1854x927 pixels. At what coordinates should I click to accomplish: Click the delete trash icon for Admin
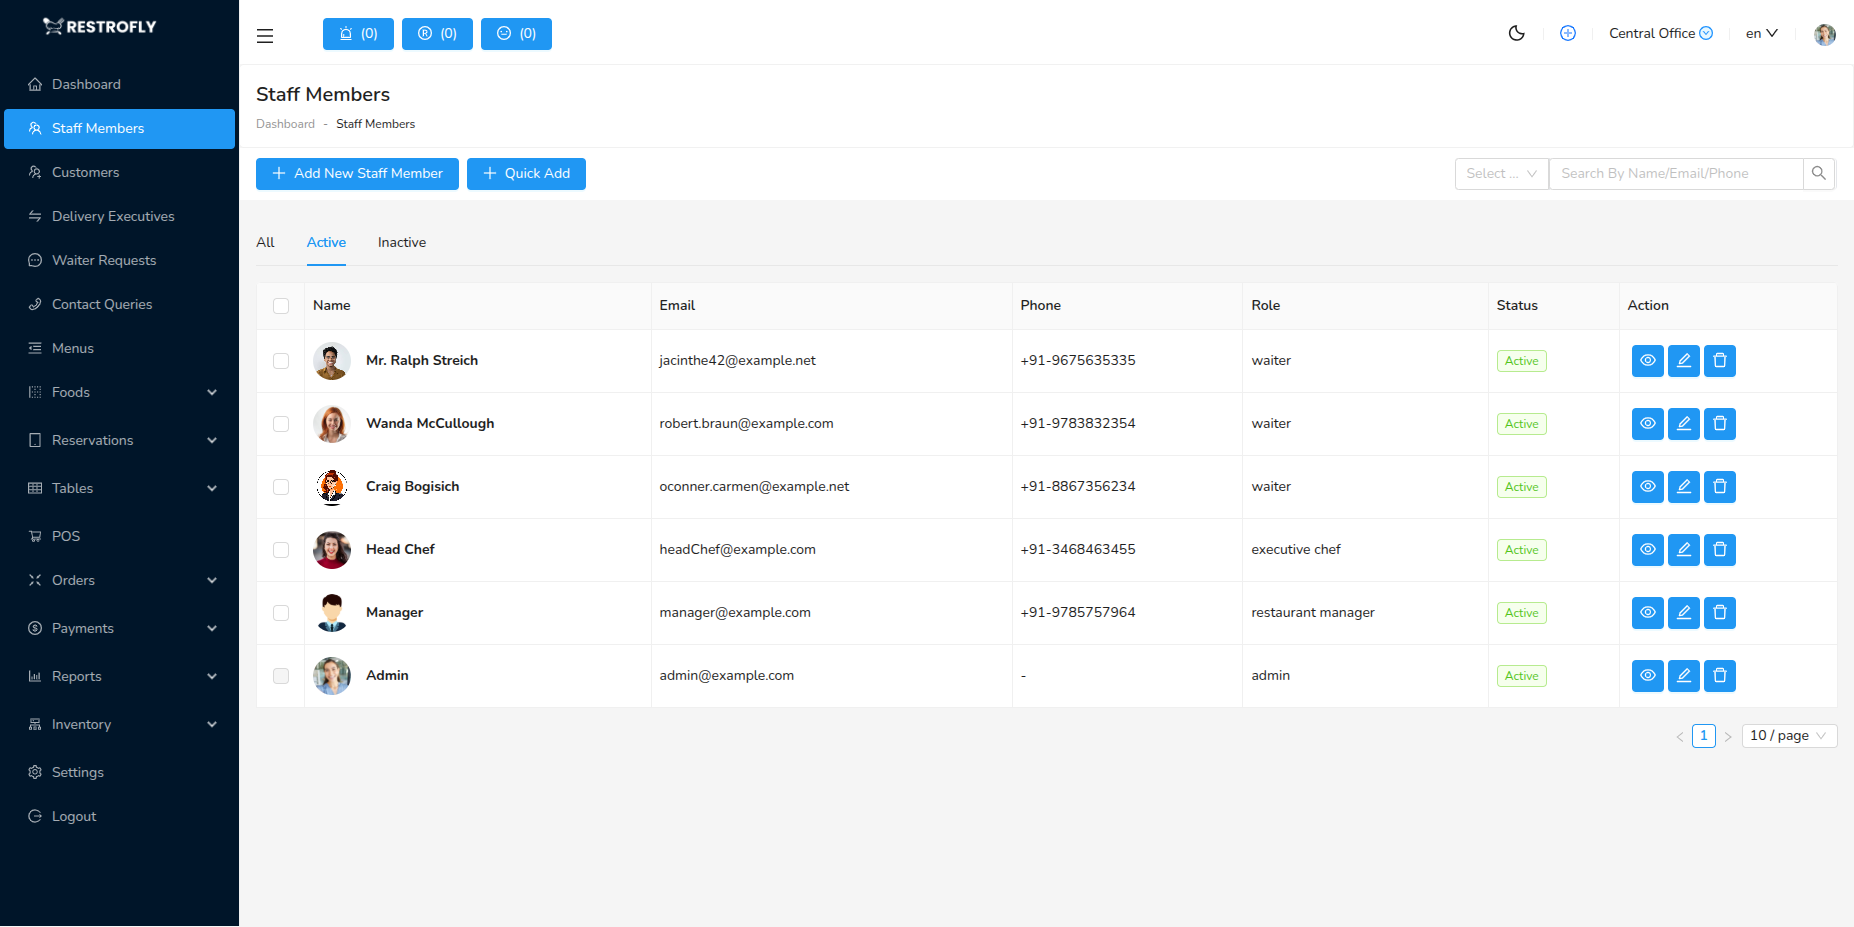pyautogui.click(x=1719, y=675)
